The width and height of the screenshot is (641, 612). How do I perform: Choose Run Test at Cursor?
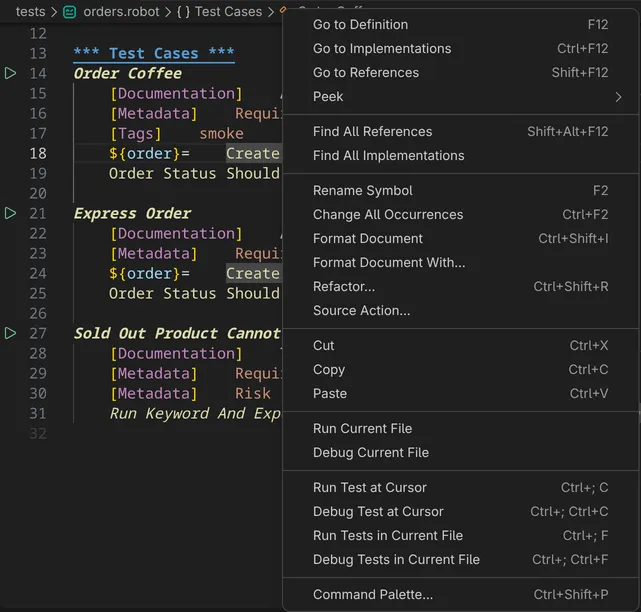(460, 487)
